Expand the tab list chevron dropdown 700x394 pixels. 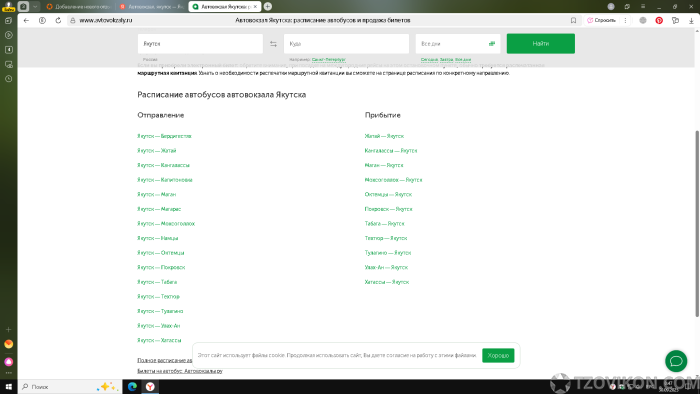(x=35, y=6)
